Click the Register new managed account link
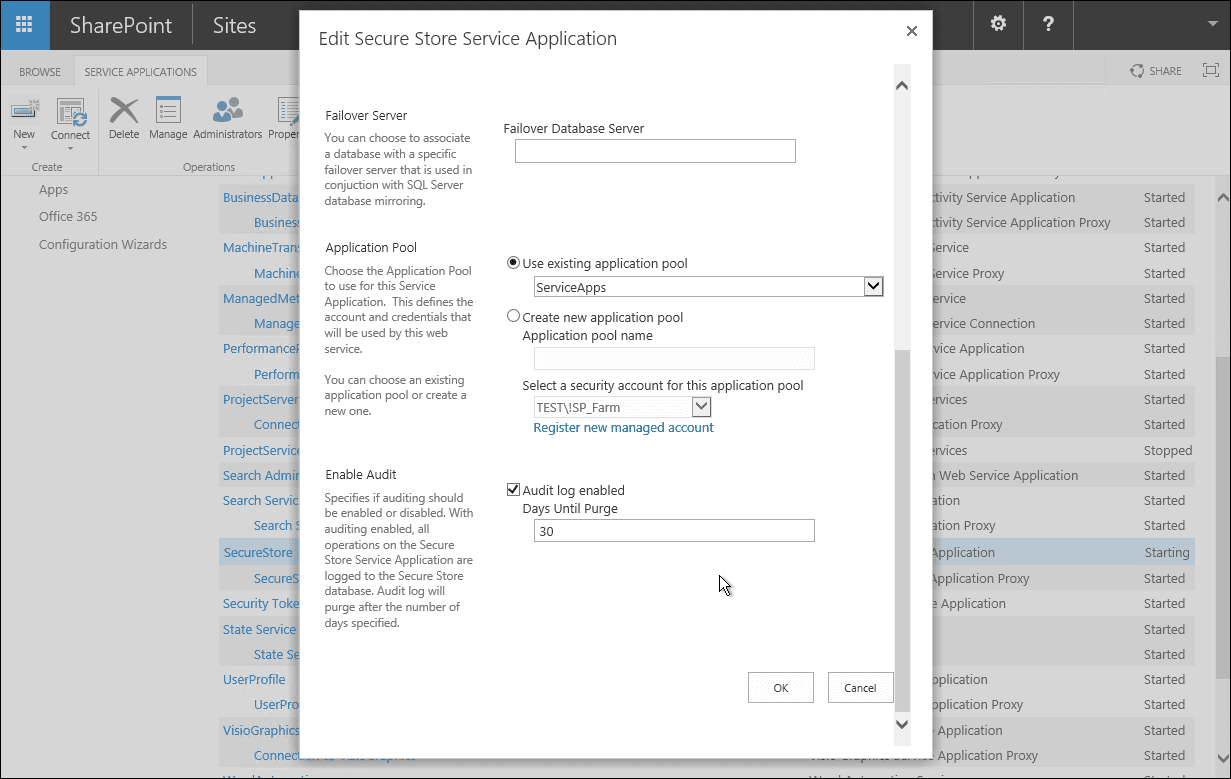This screenshot has width=1231, height=779. point(623,427)
